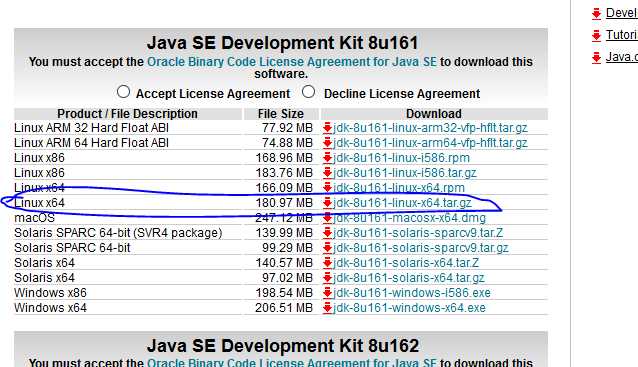This screenshot has width=638, height=367.
Task: Download jdk-8u161-solaris-x64.tar.gz link
Action: 409,278
